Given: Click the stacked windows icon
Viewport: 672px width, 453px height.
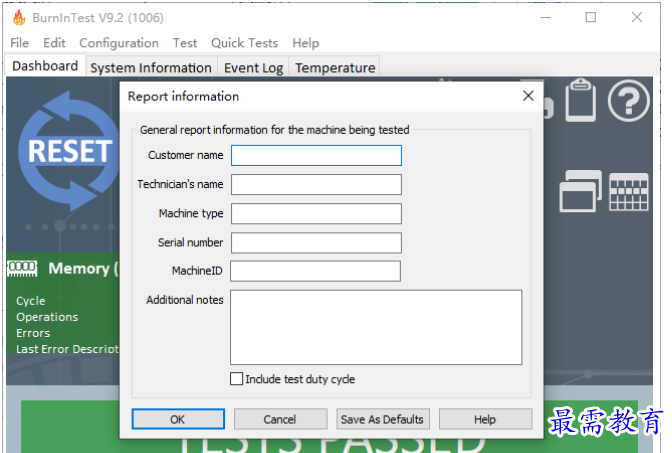Looking at the screenshot, I should [580, 191].
